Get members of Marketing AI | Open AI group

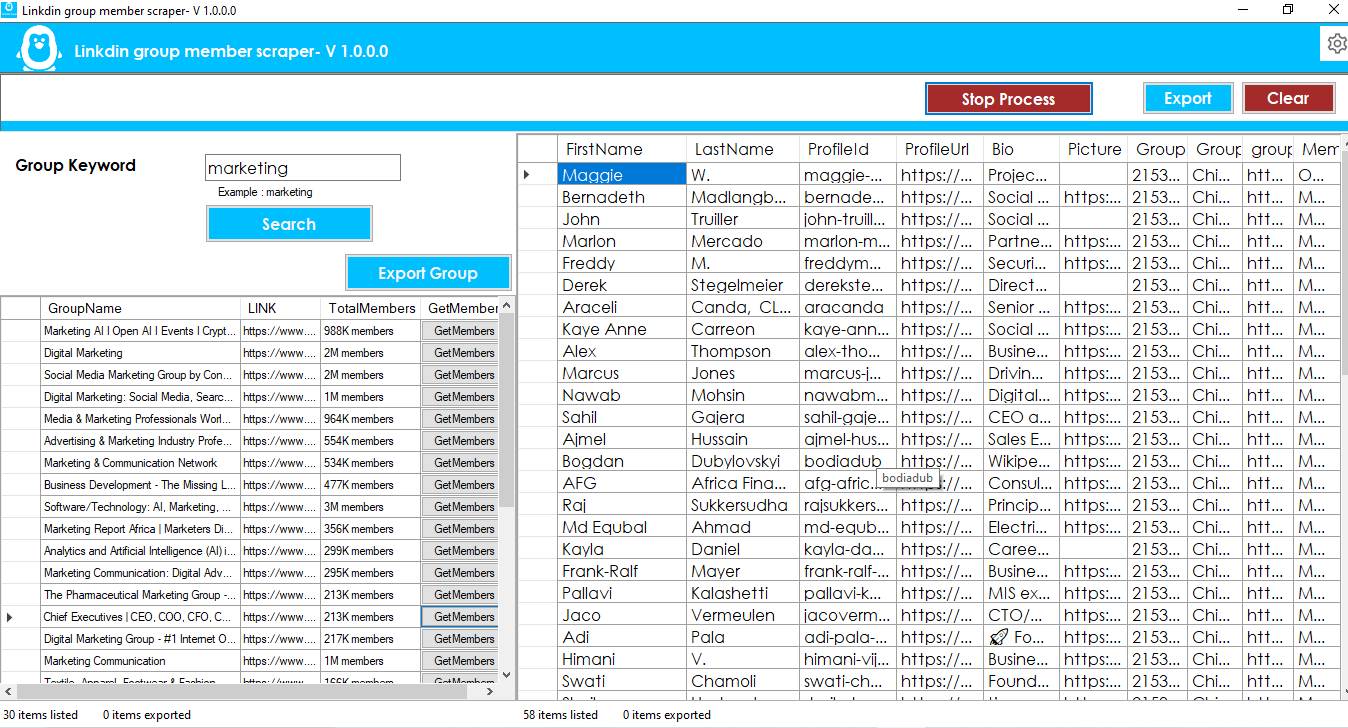point(460,331)
